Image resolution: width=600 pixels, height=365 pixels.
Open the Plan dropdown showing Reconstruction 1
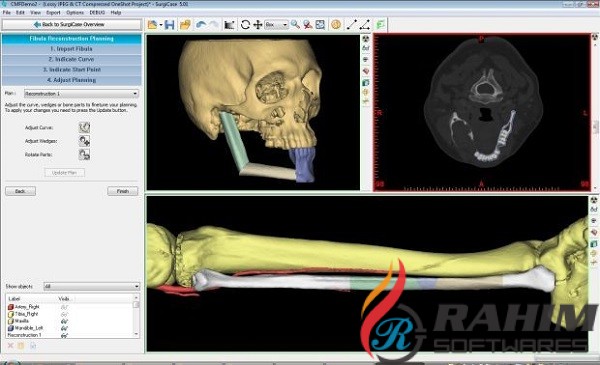(81, 94)
